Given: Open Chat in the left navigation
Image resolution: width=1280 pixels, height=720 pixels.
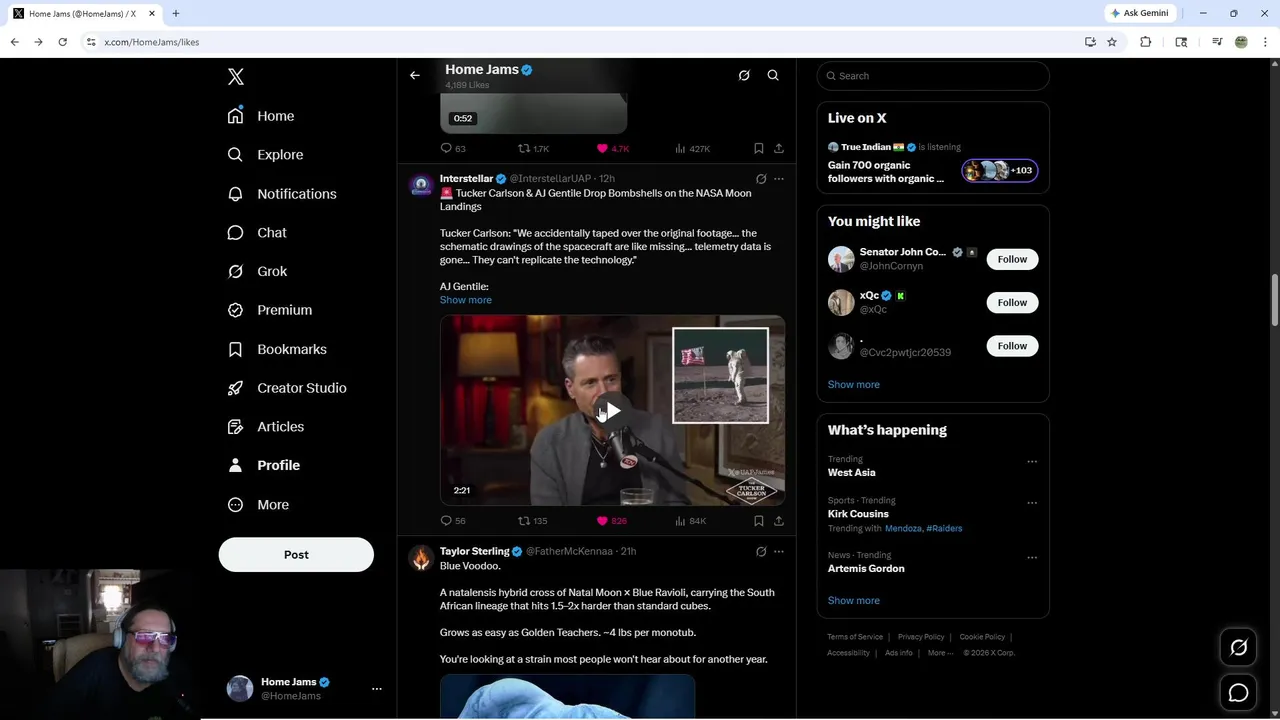Looking at the screenshot, I should [257, 233].
